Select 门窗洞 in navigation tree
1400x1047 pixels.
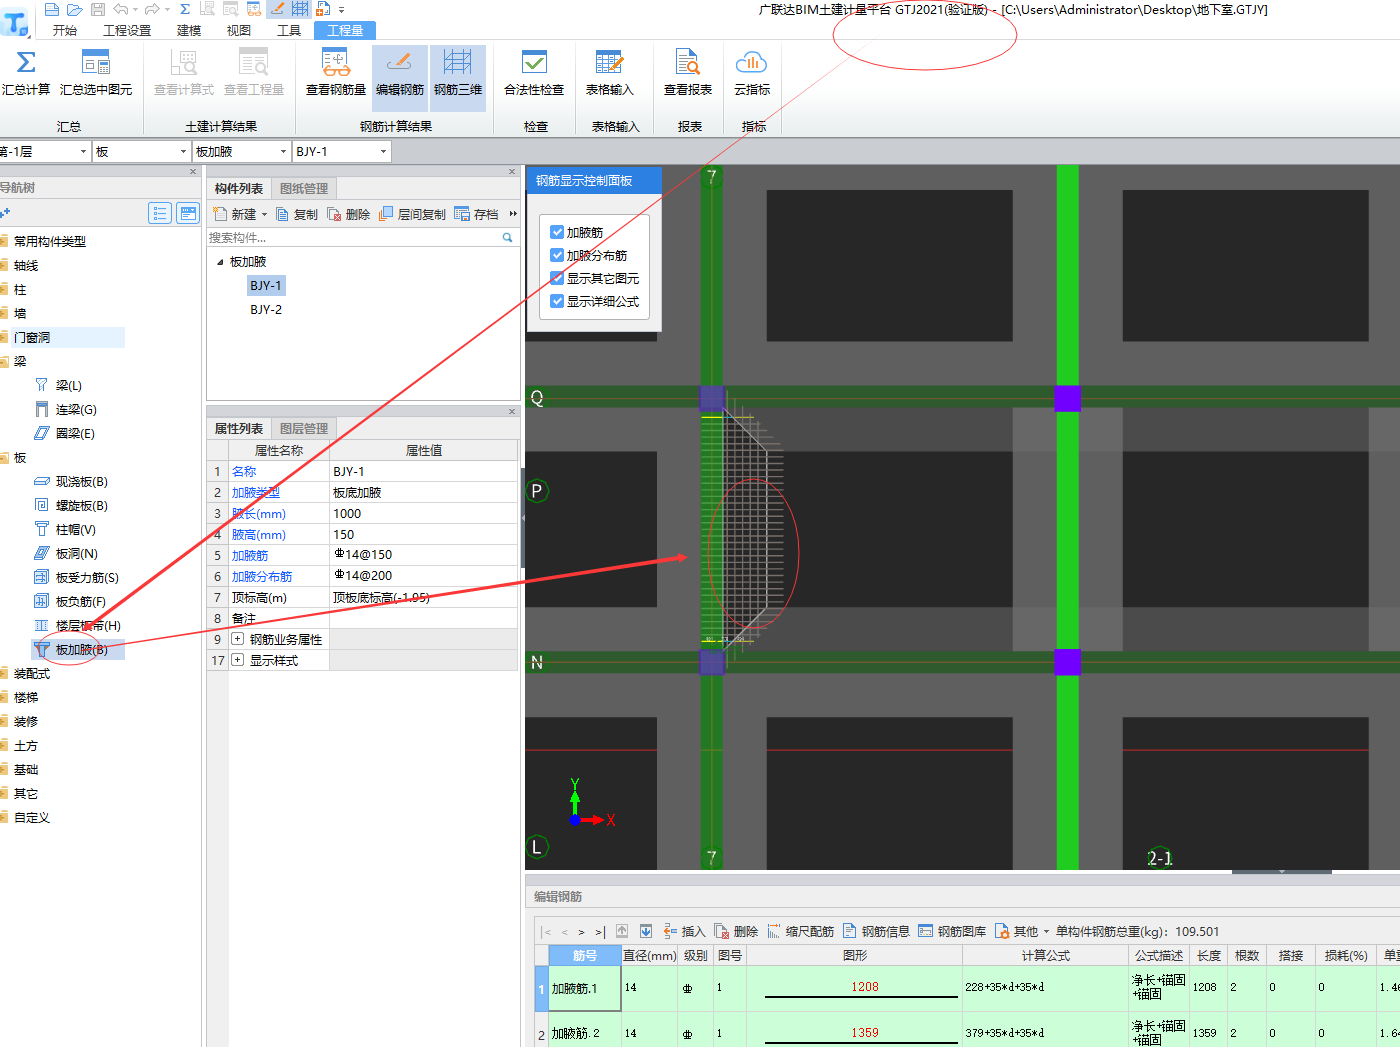pyautogui.click(x=32, y=338)
